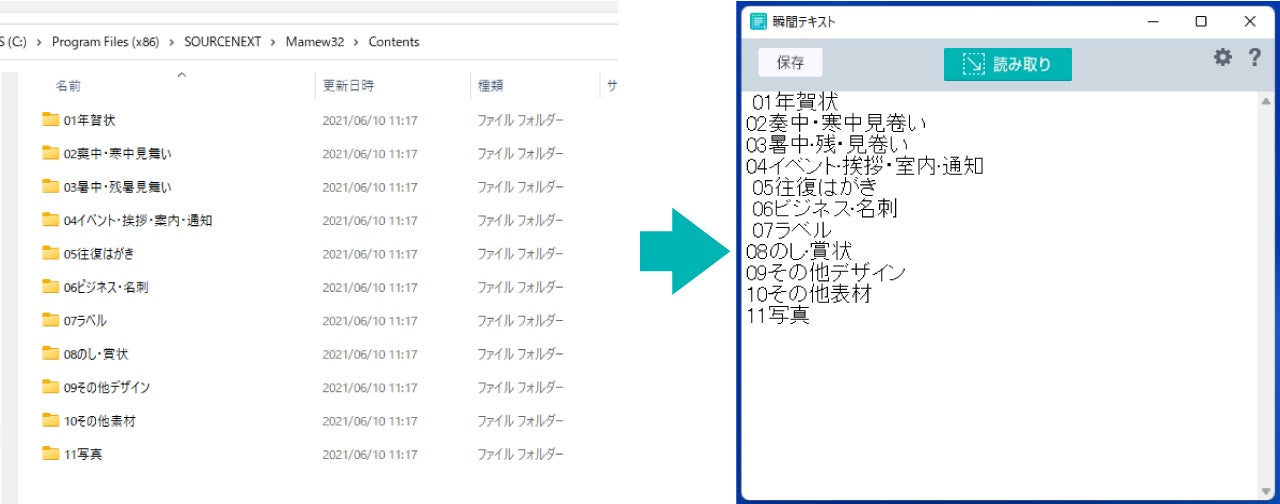Open settings via the gear icon

1222,58
